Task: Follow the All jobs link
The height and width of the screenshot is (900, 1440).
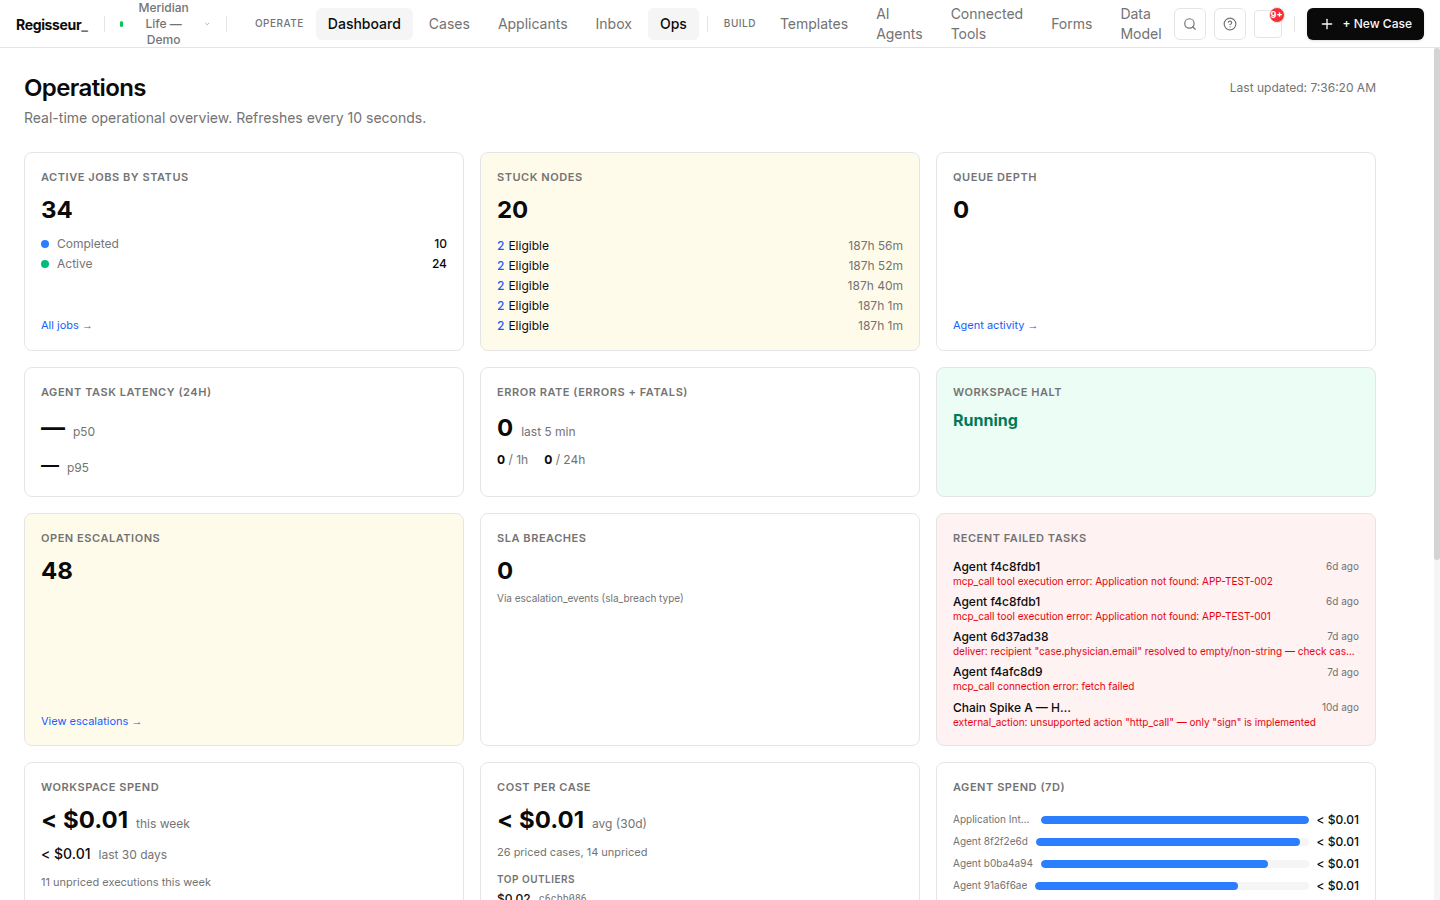Action: pos(66,326)
